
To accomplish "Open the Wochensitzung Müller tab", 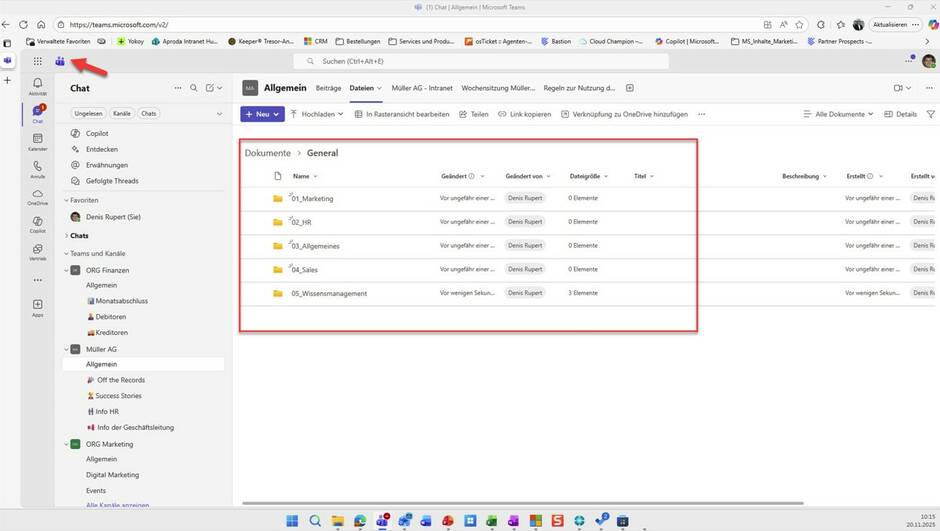I will click(x=498, y=88).
